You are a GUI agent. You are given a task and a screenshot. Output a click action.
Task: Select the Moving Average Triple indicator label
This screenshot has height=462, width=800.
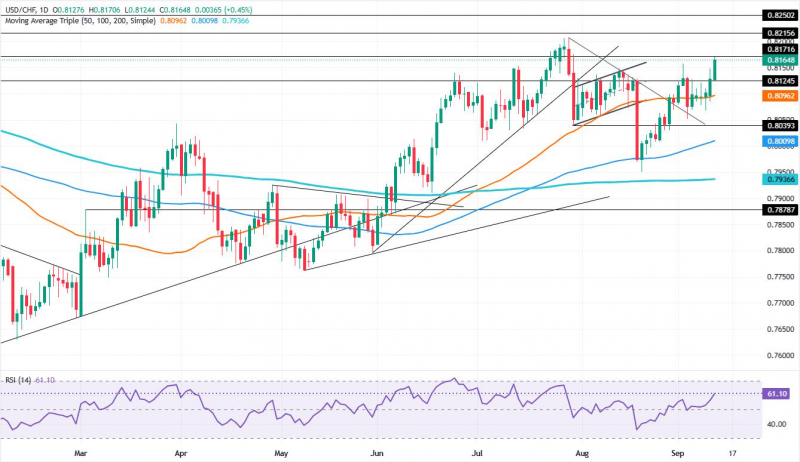click(x=80, y=21)
